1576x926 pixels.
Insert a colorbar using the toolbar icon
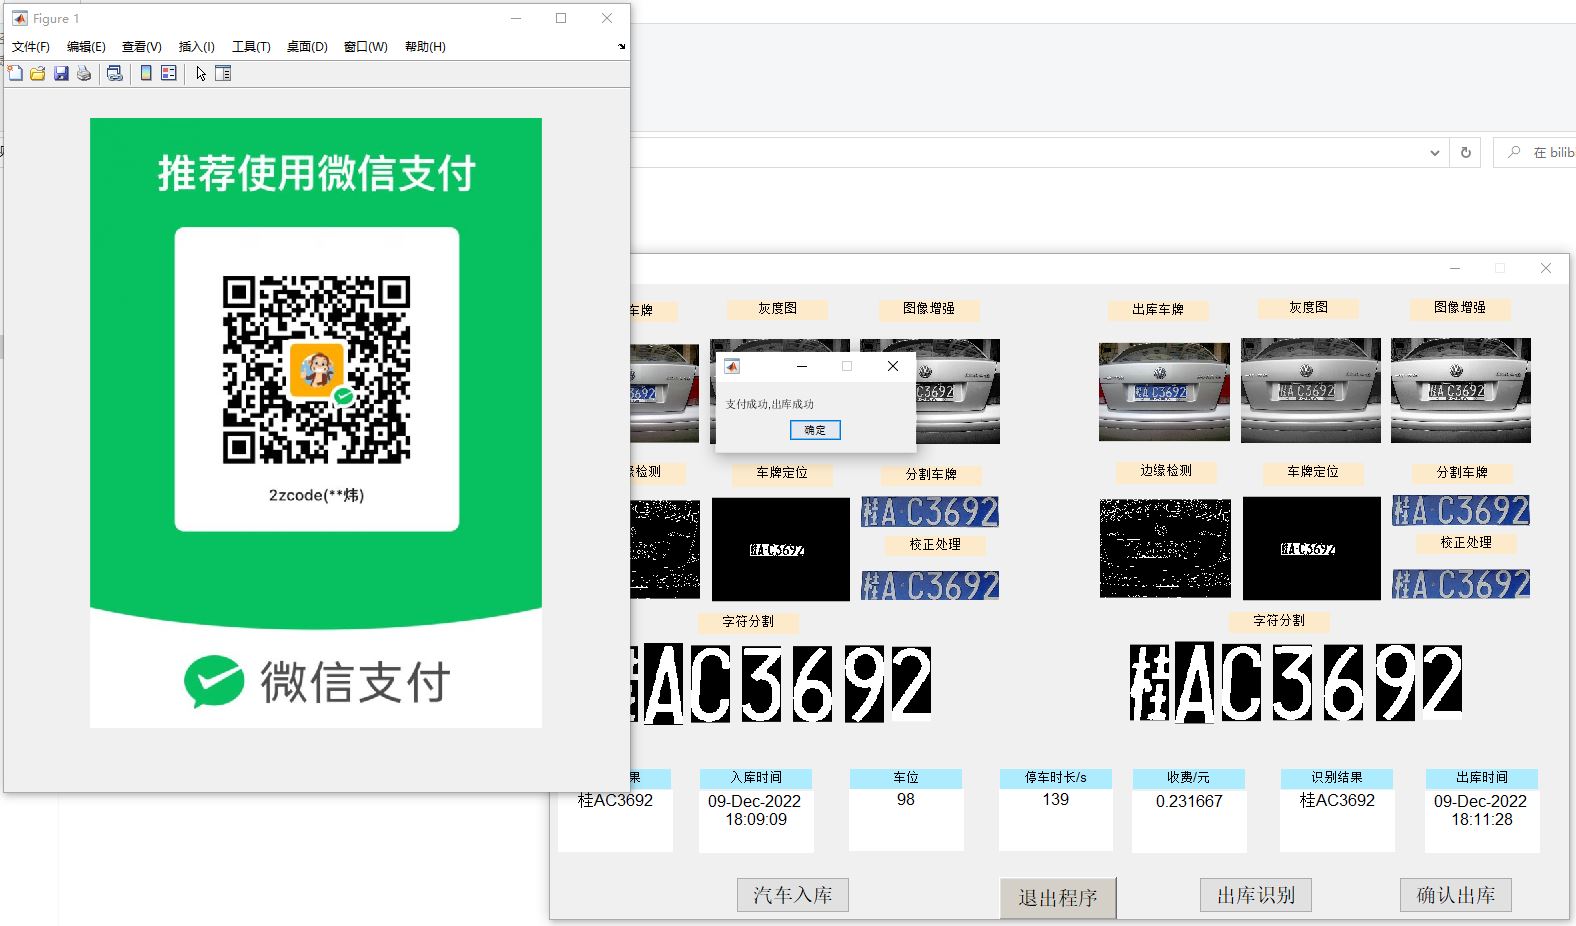click(146, 73)
